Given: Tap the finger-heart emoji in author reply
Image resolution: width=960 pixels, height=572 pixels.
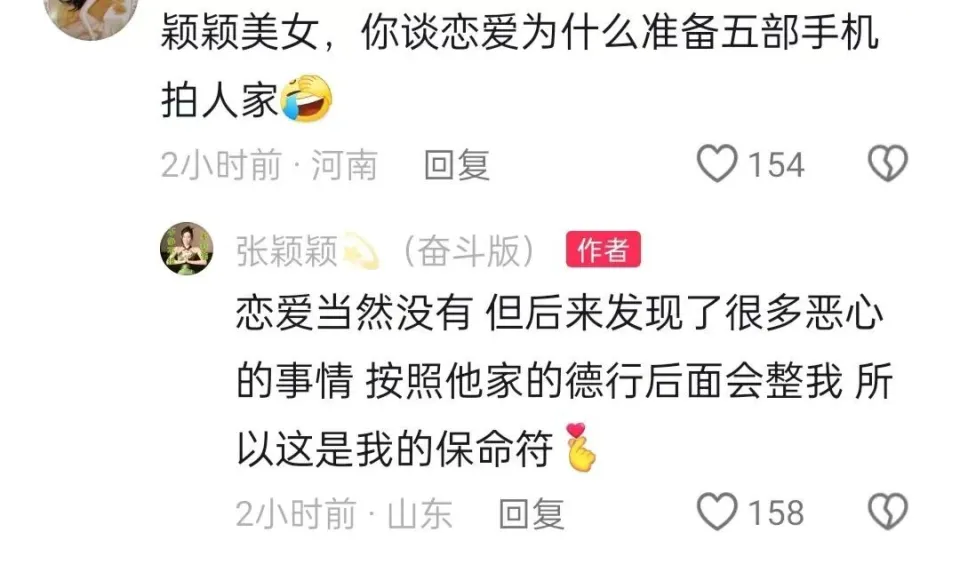Looking at the screenshot, I should (x=580, y=448).
